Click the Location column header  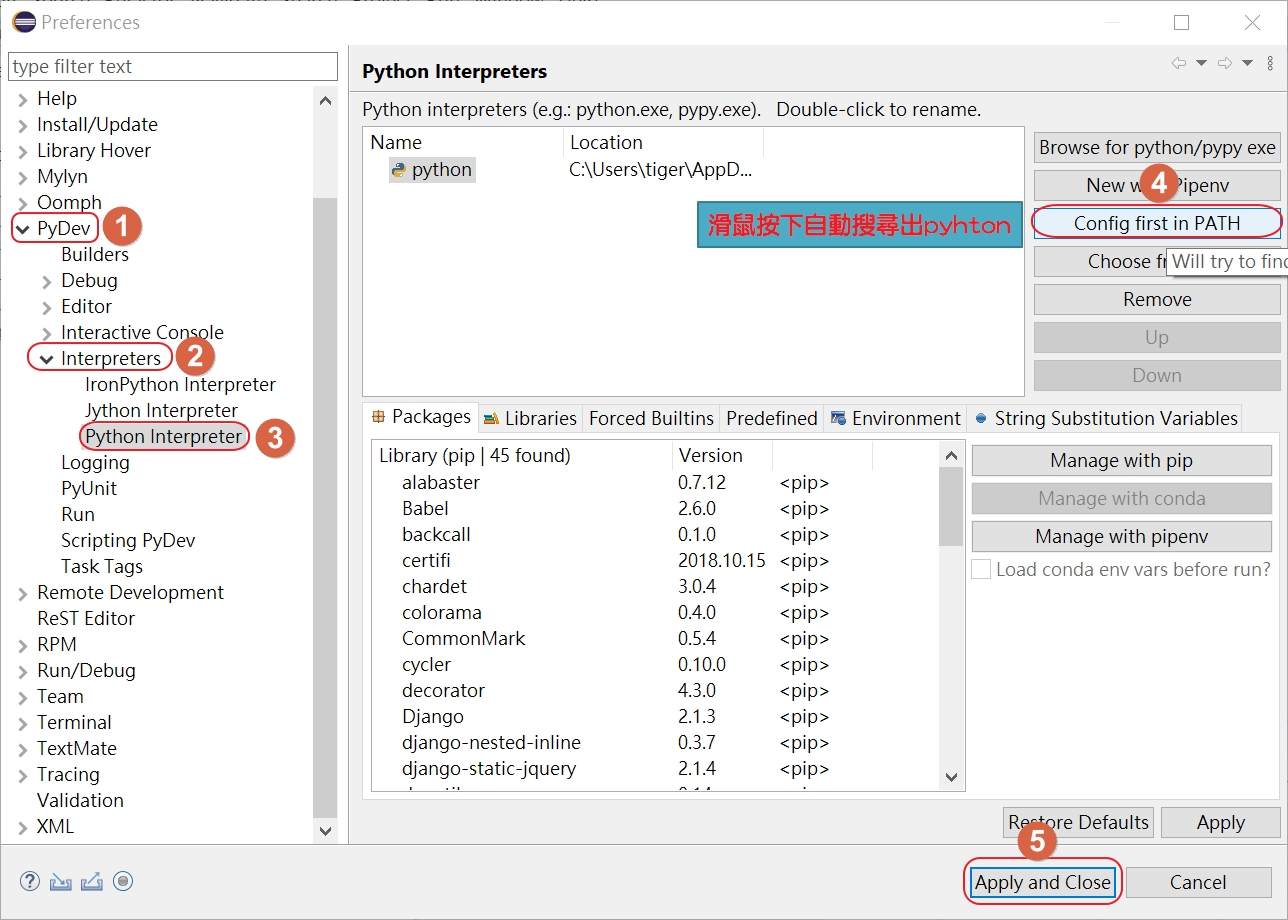663,143
